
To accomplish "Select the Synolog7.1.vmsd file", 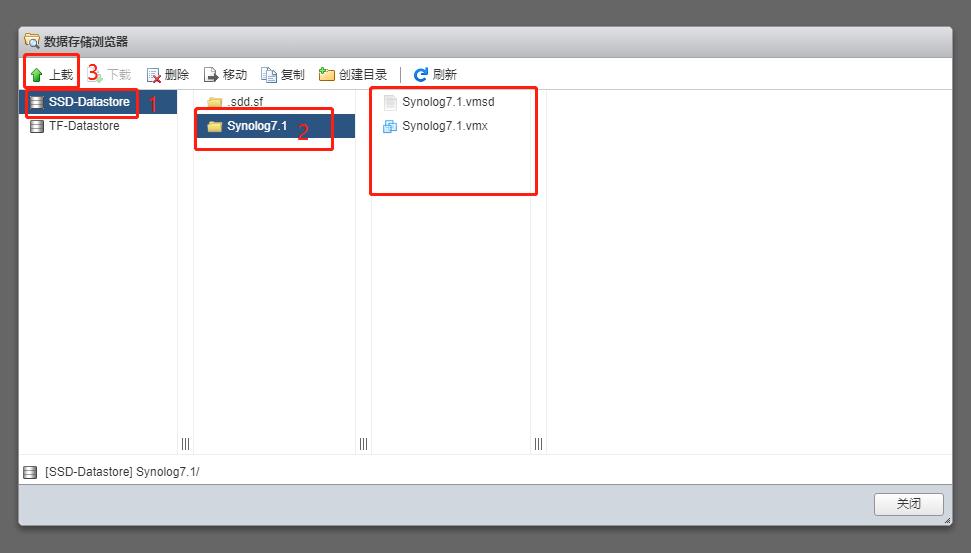I will point(451,102).
